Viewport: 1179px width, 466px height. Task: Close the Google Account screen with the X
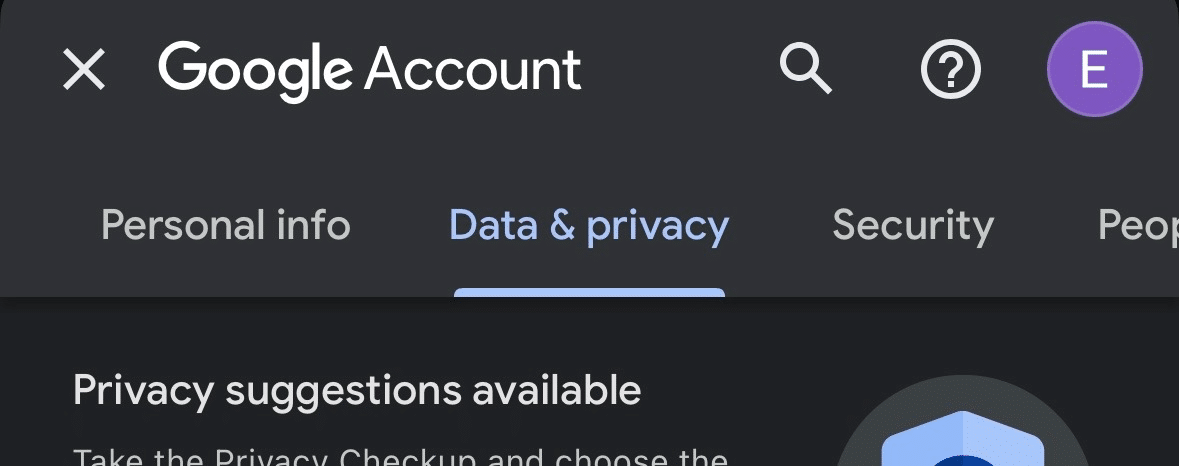pyautogui.click(x=83, y=69)
